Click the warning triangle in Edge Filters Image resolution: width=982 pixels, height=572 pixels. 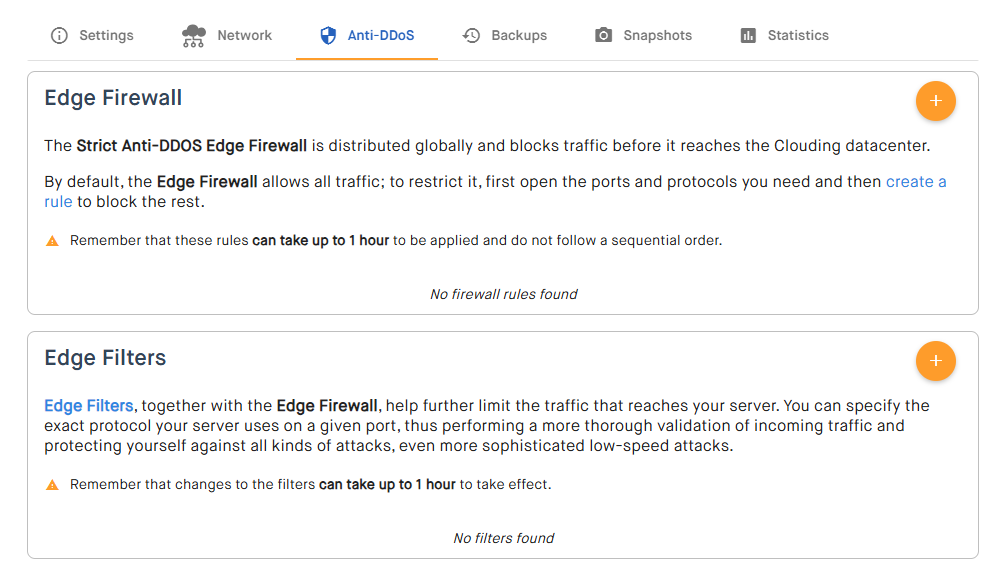tap(52, 485)
